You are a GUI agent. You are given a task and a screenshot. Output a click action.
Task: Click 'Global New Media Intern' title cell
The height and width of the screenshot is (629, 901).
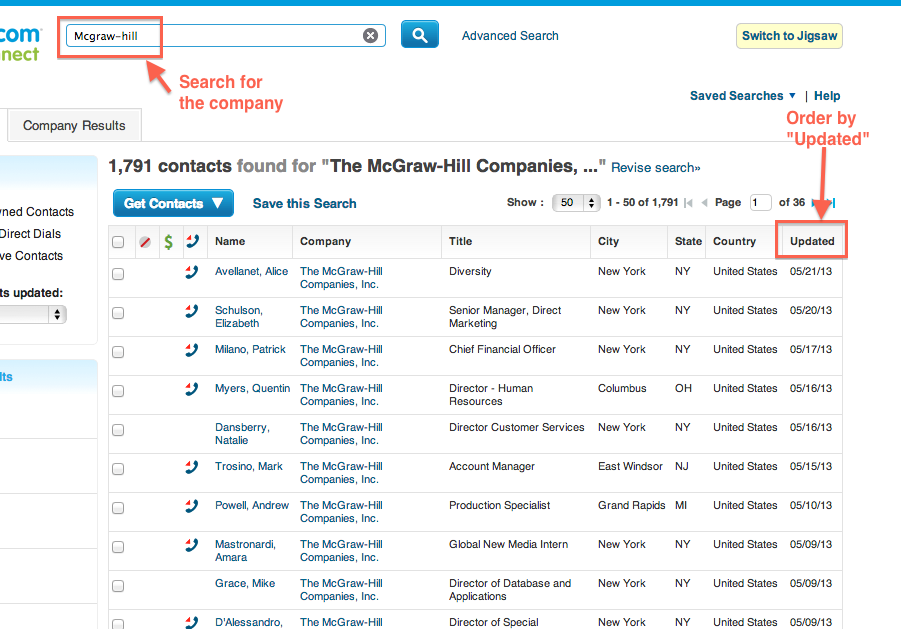click(x=509, y=544)
